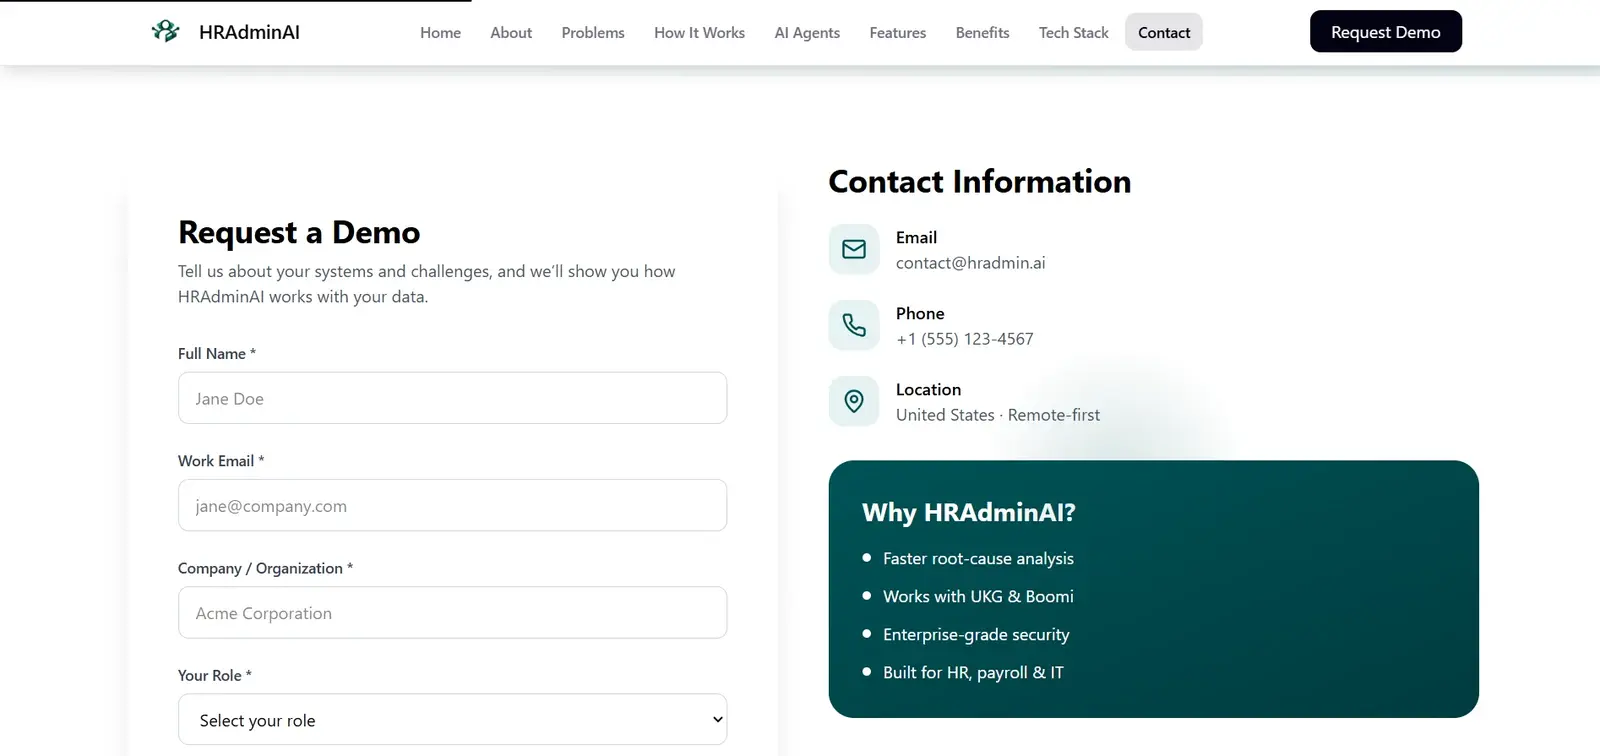
Task: Click the Your Role * label
Action: (x=215, y=675)
